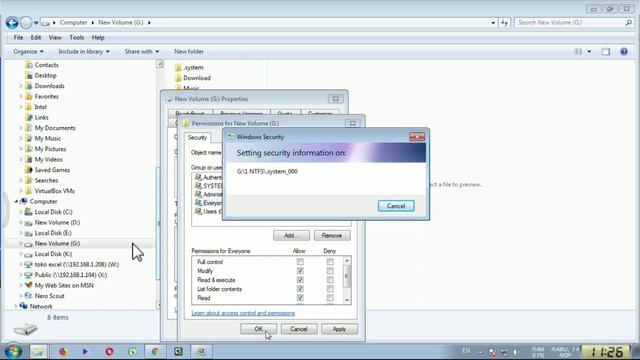Toggle the preview pane icon
This screenshot has width=640, height=360.
point(606,51)
